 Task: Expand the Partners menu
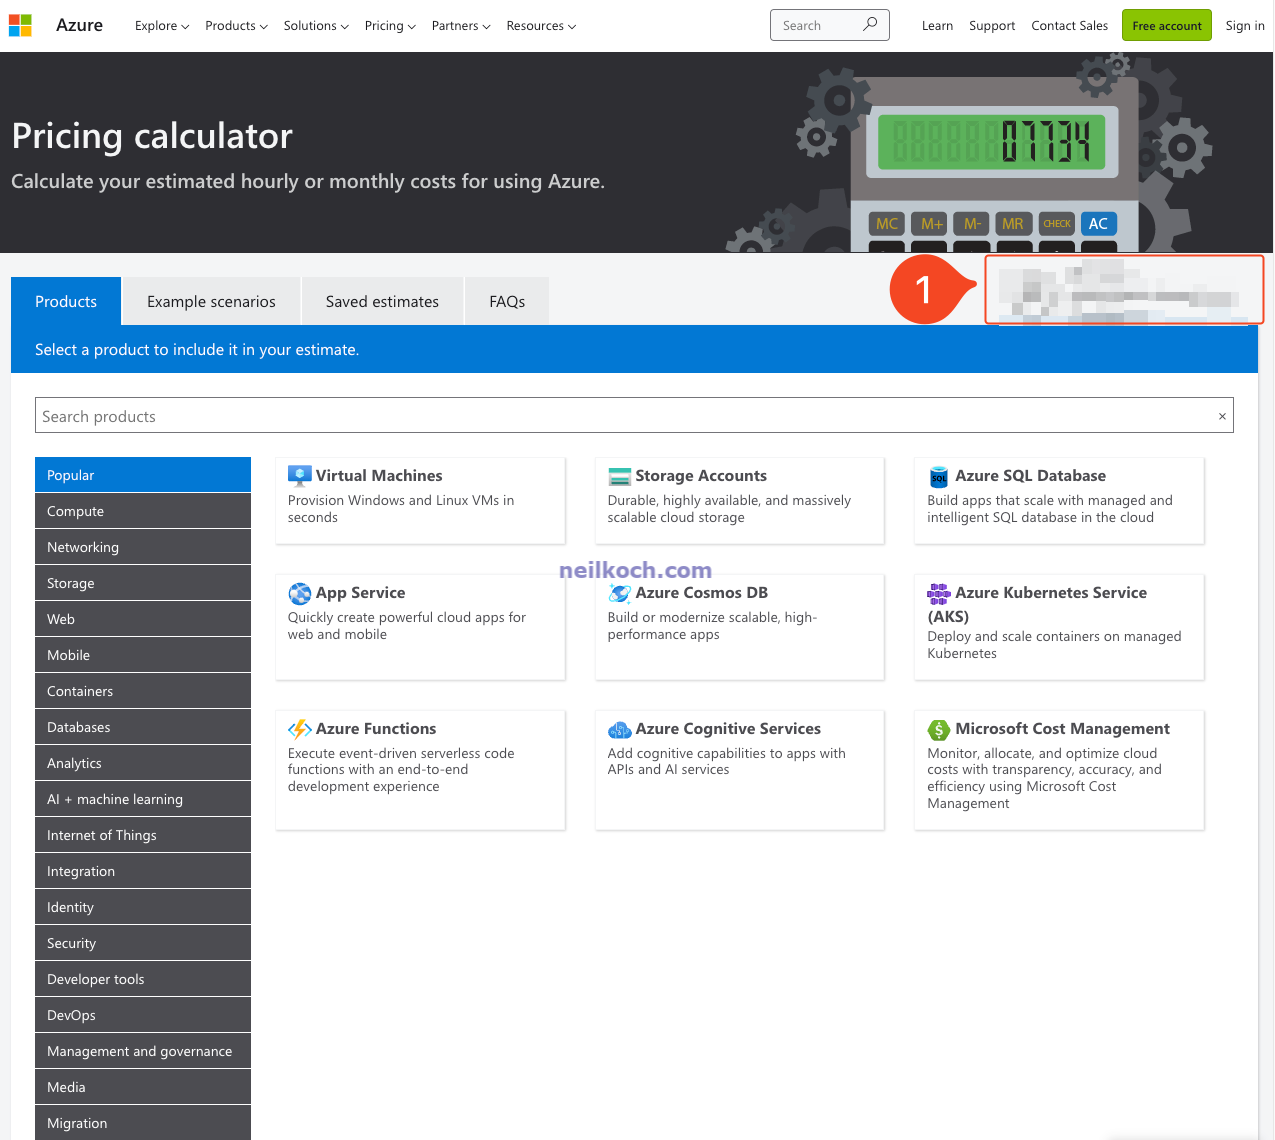tap(461, 26)
